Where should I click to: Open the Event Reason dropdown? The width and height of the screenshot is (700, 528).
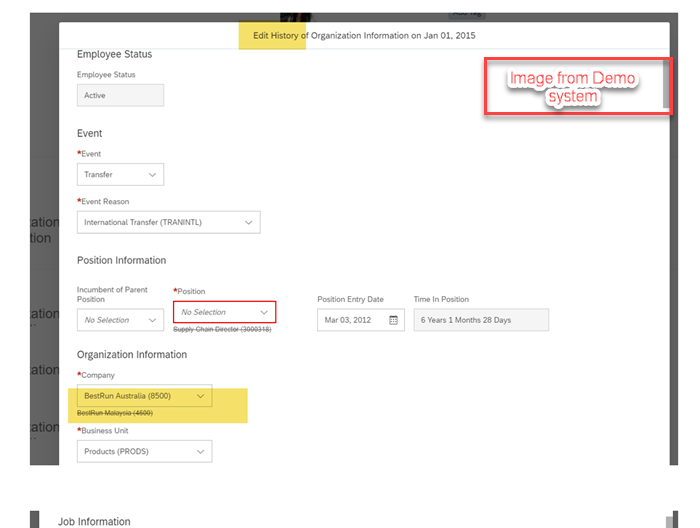[168, 222]
